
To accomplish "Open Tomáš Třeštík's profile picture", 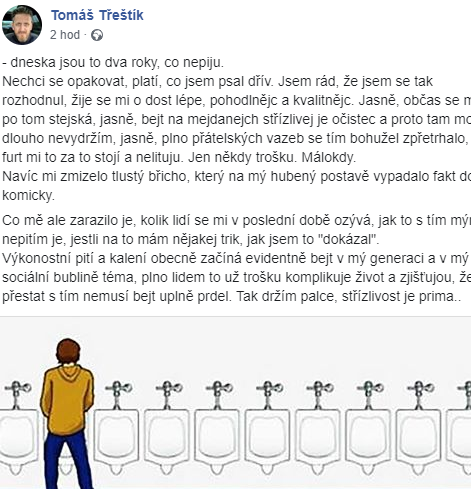I will pos(22,25).
